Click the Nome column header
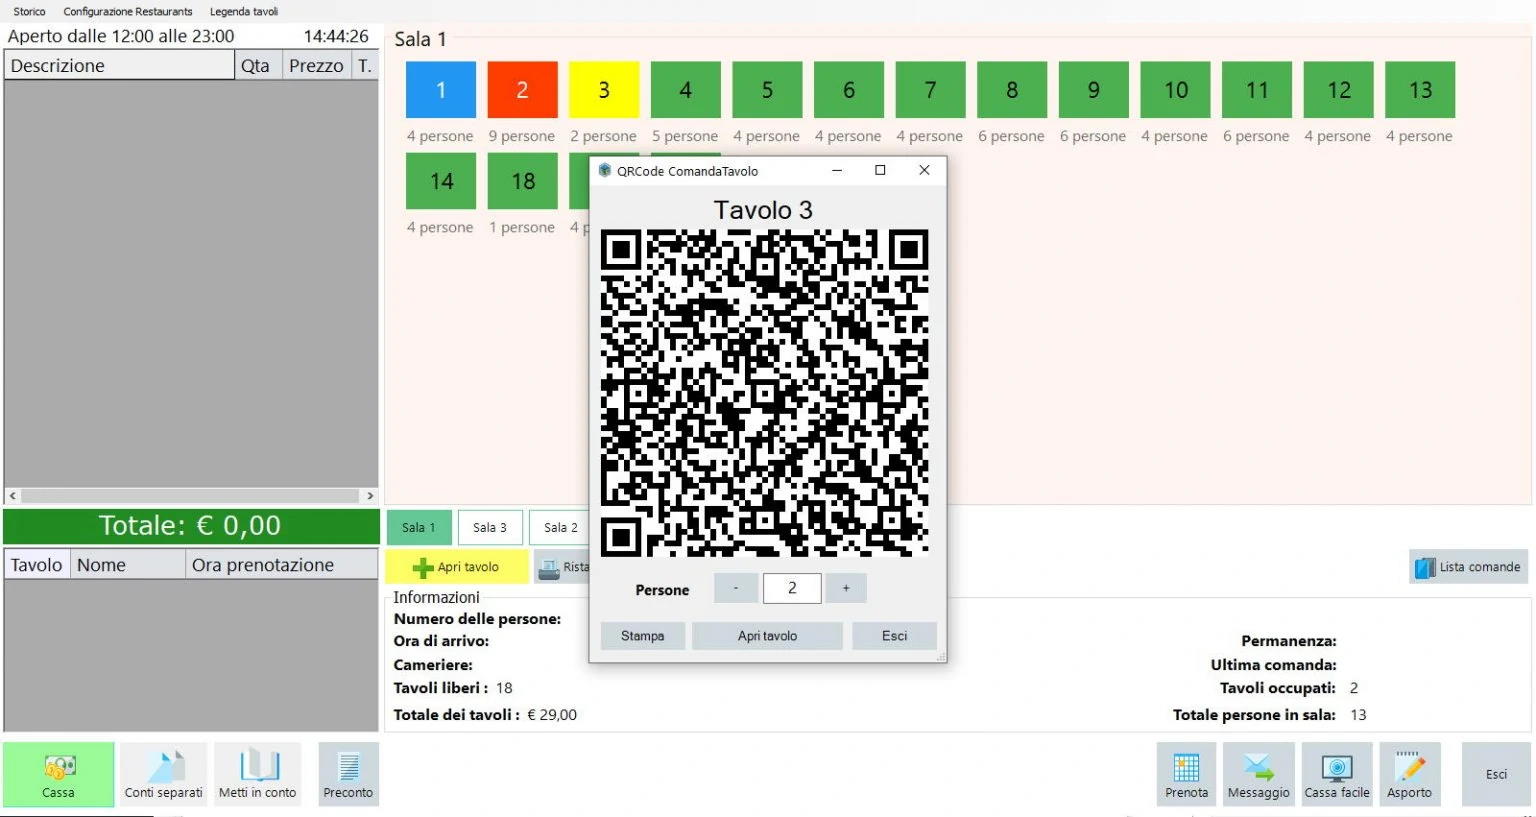This screenshot has width=1536, height=817. [128, 565]
